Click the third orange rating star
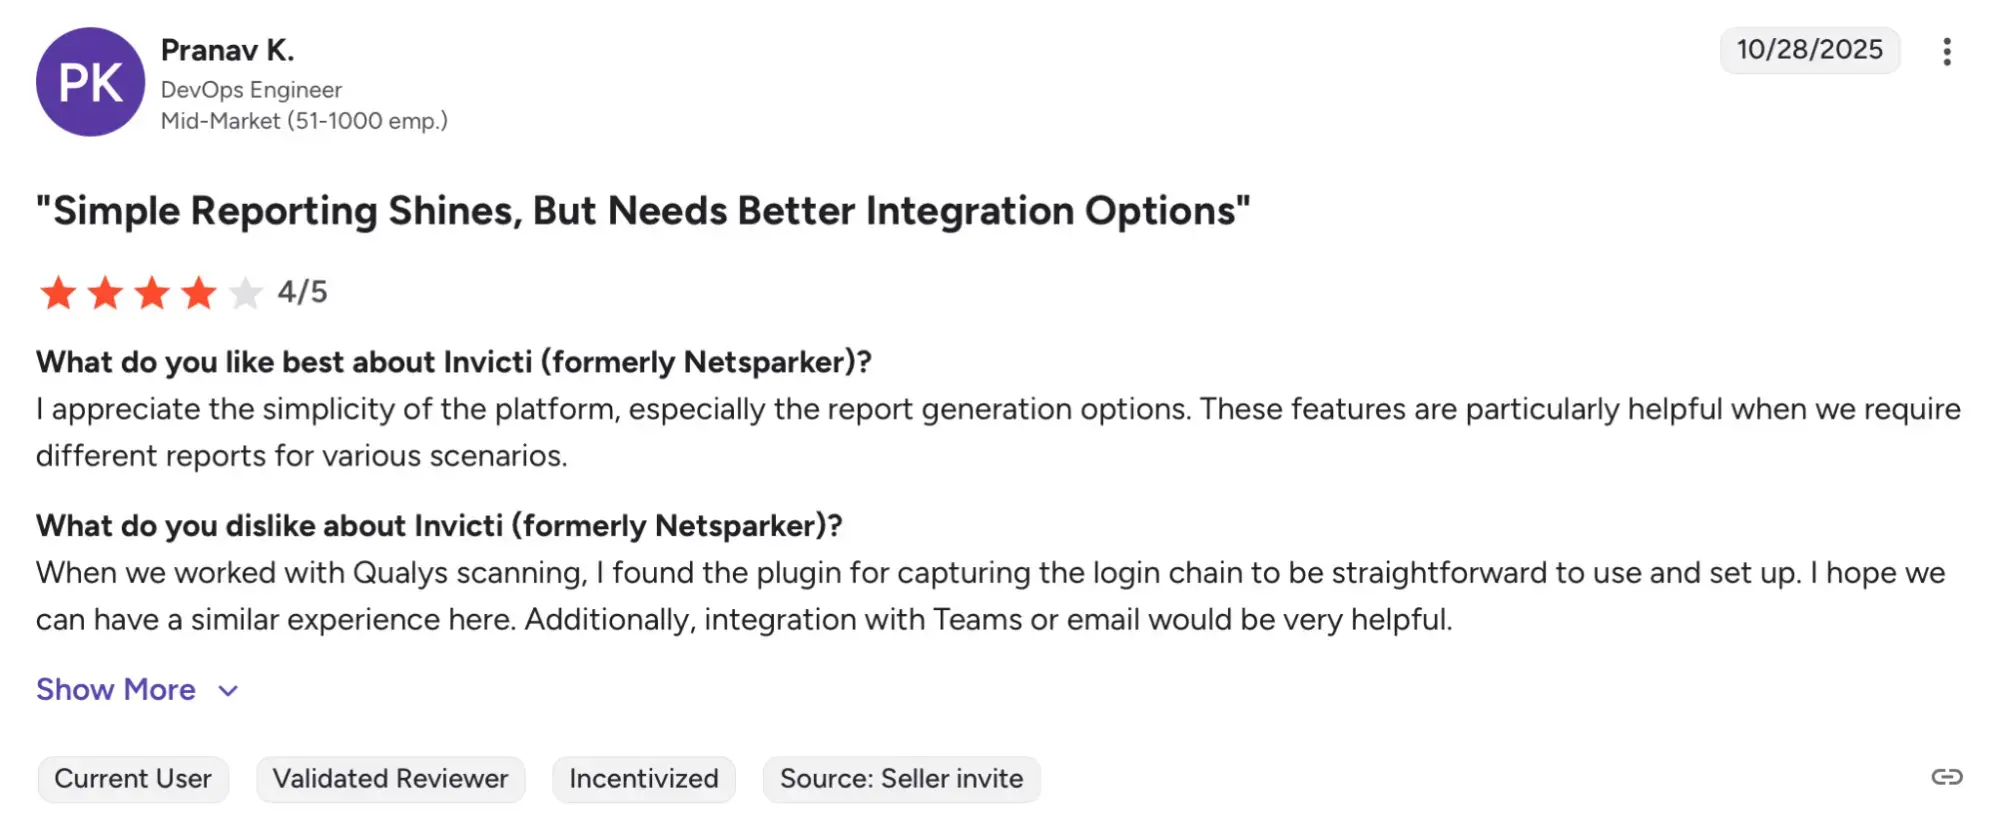This screenshot has height=834, width=1999. click(x=152, y=293)
